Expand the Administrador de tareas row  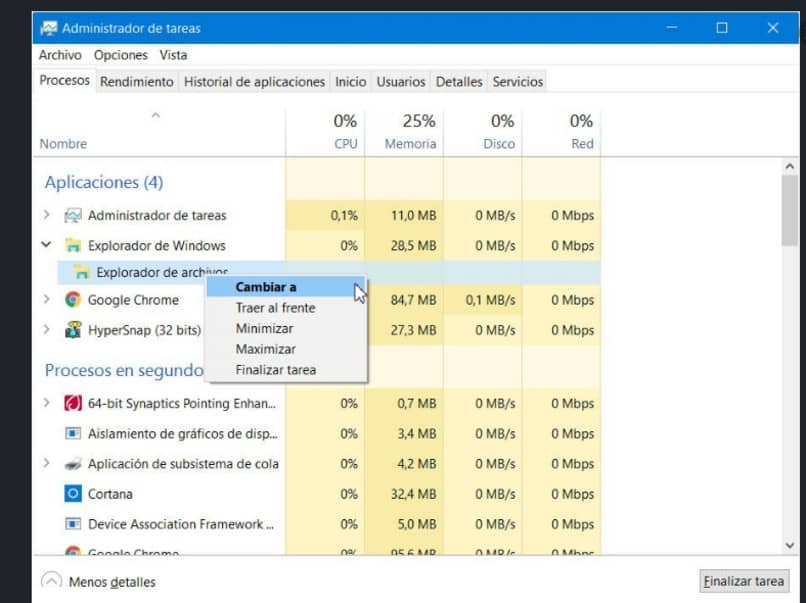(x=46, y=215)
